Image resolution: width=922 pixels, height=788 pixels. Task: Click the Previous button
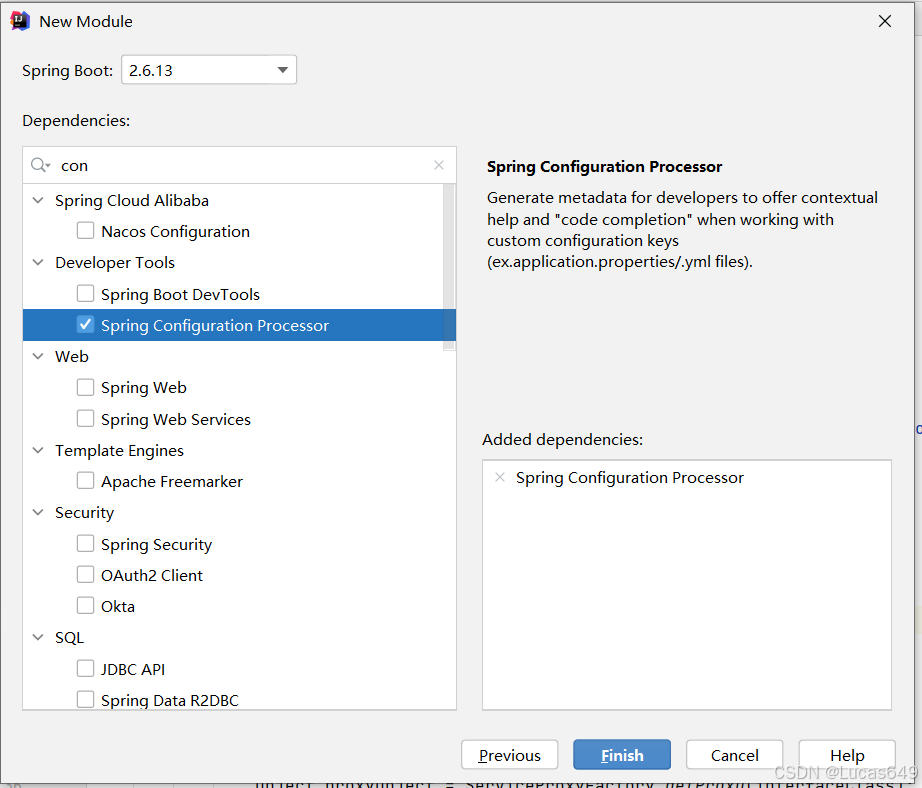pos(509,755)
